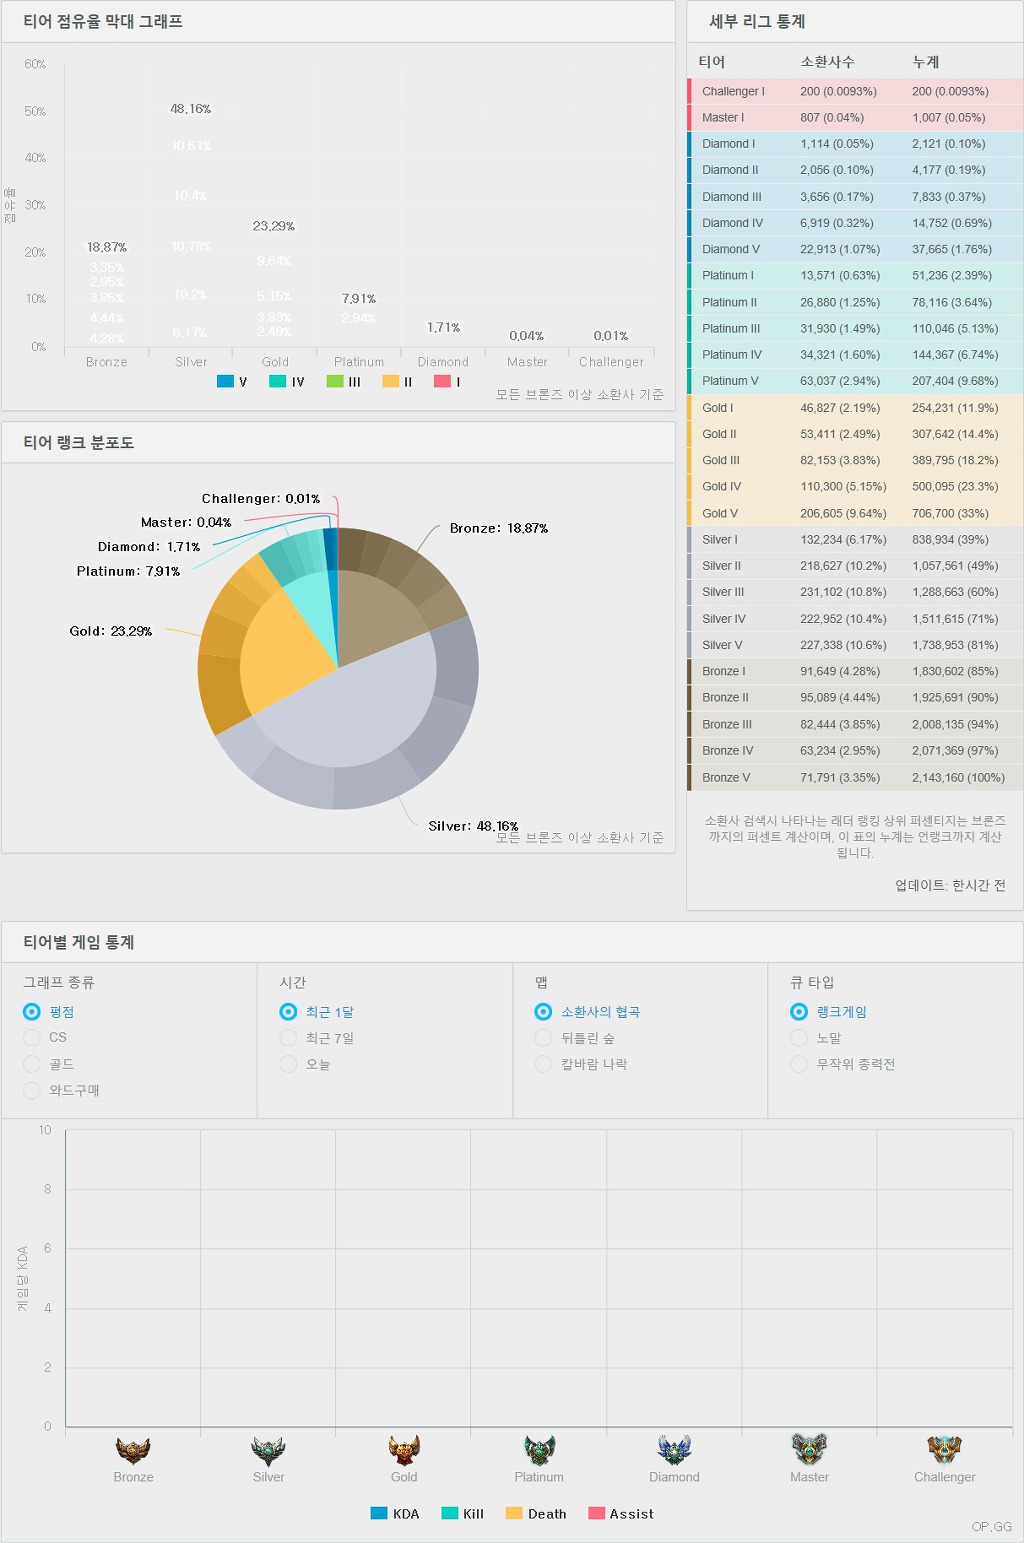Toggle division V legend in bar chart
1024x1543 pixels.
pos(225,381)
